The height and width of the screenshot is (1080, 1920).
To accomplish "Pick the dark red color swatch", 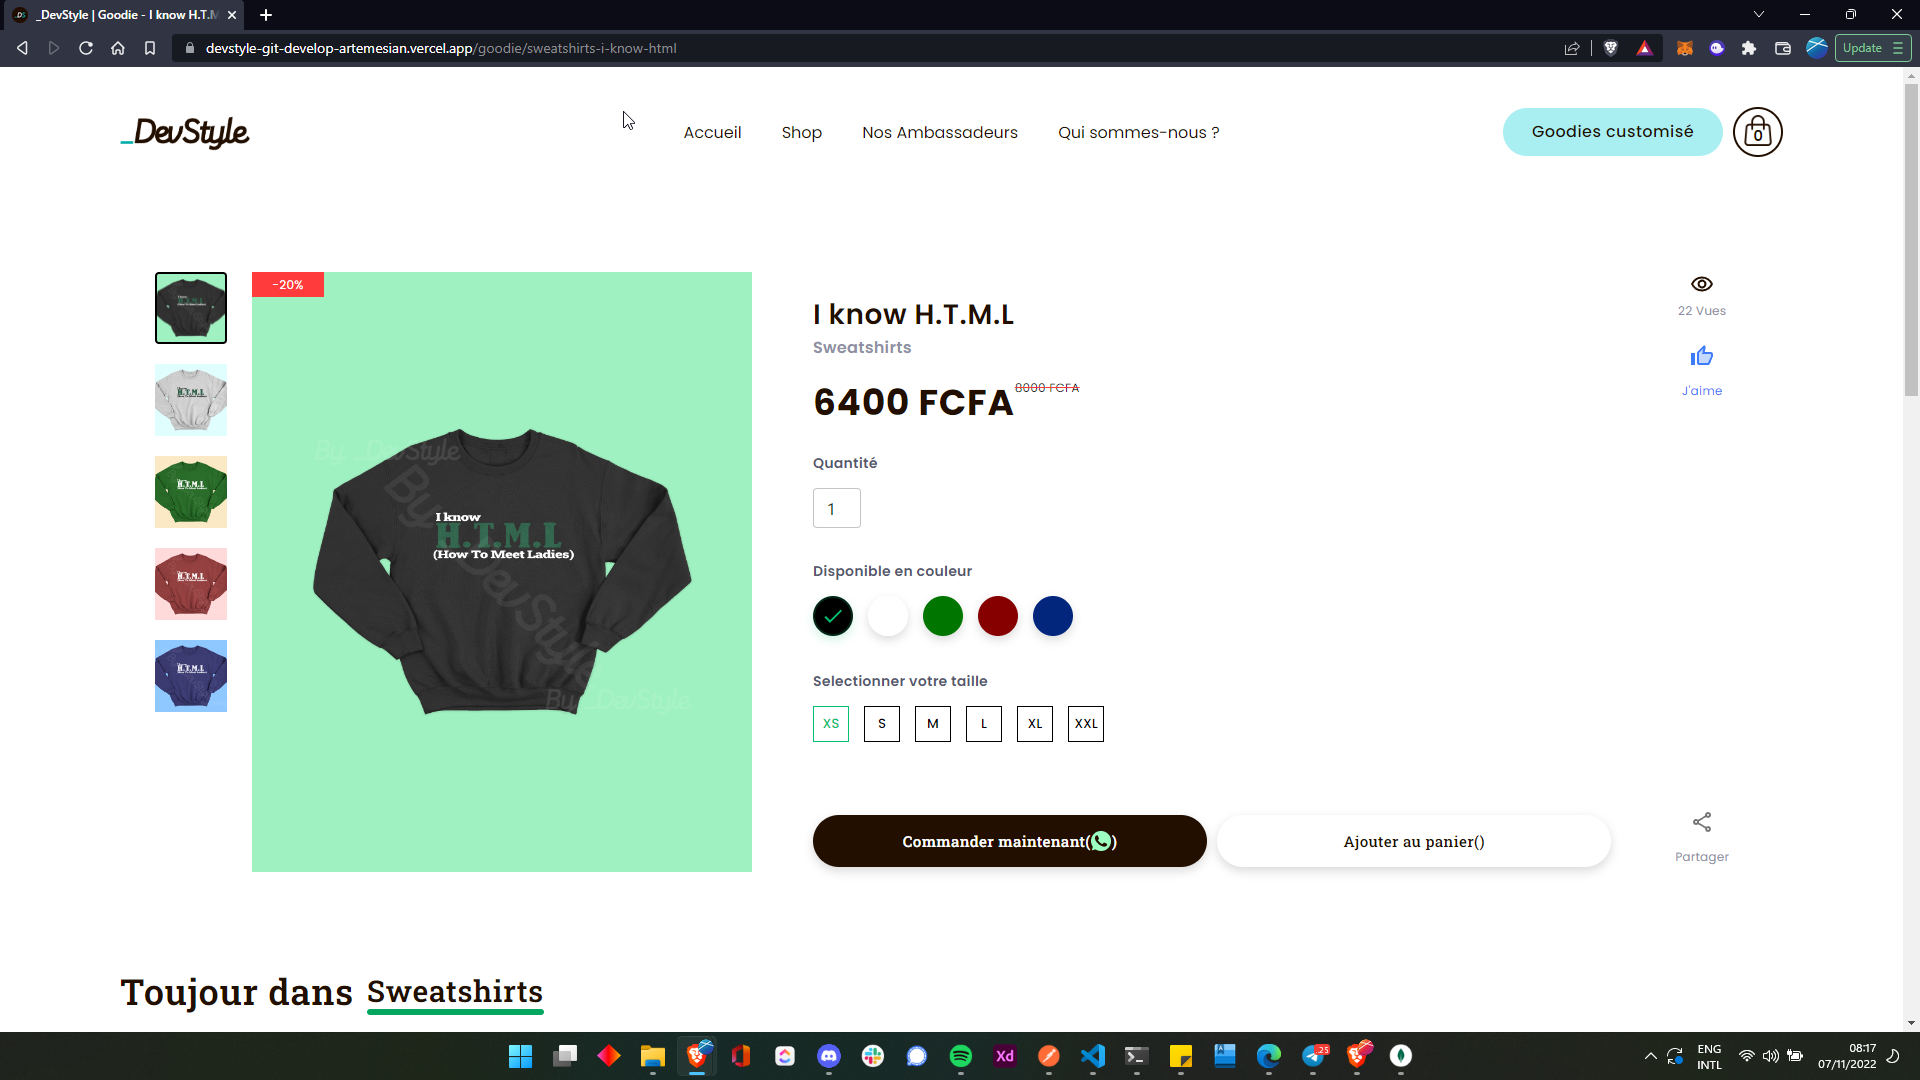I will tap(998, 616).
